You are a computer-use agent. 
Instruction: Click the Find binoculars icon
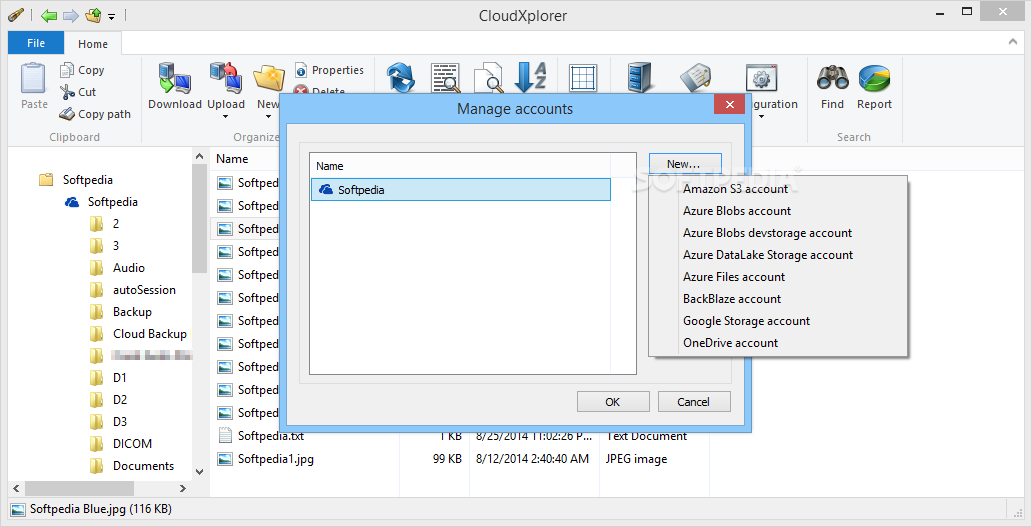pyautogui.click(x=832, y=78)
